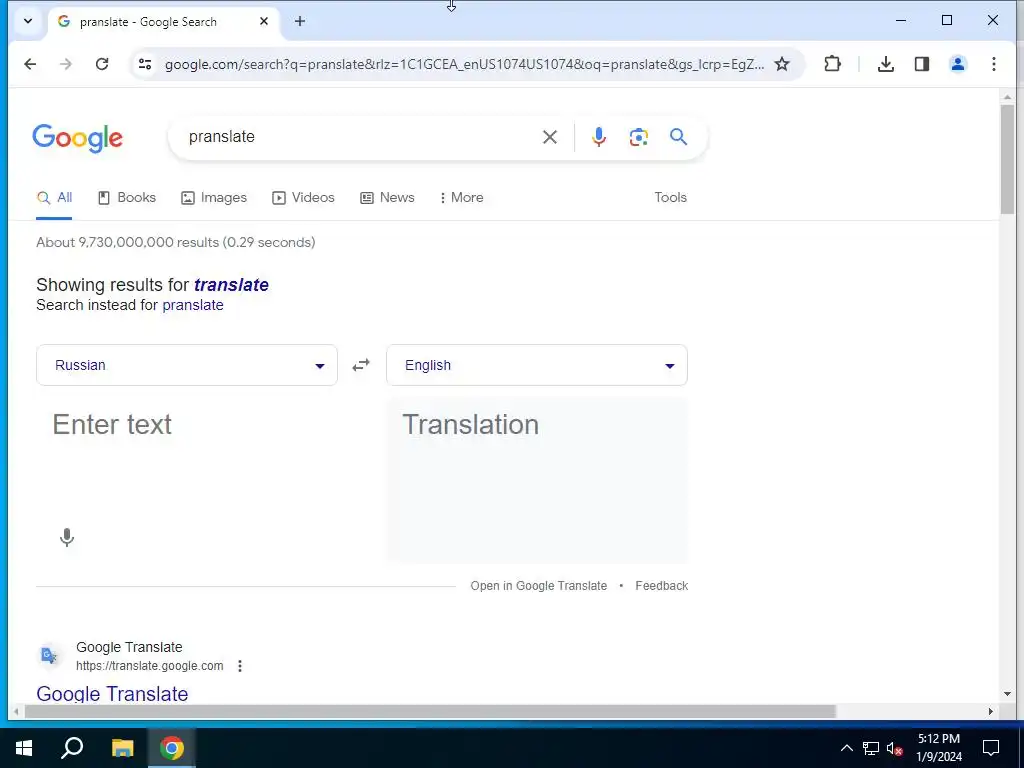Open the network tray icon
1024x768 pixels.
[x=871, y=748]
